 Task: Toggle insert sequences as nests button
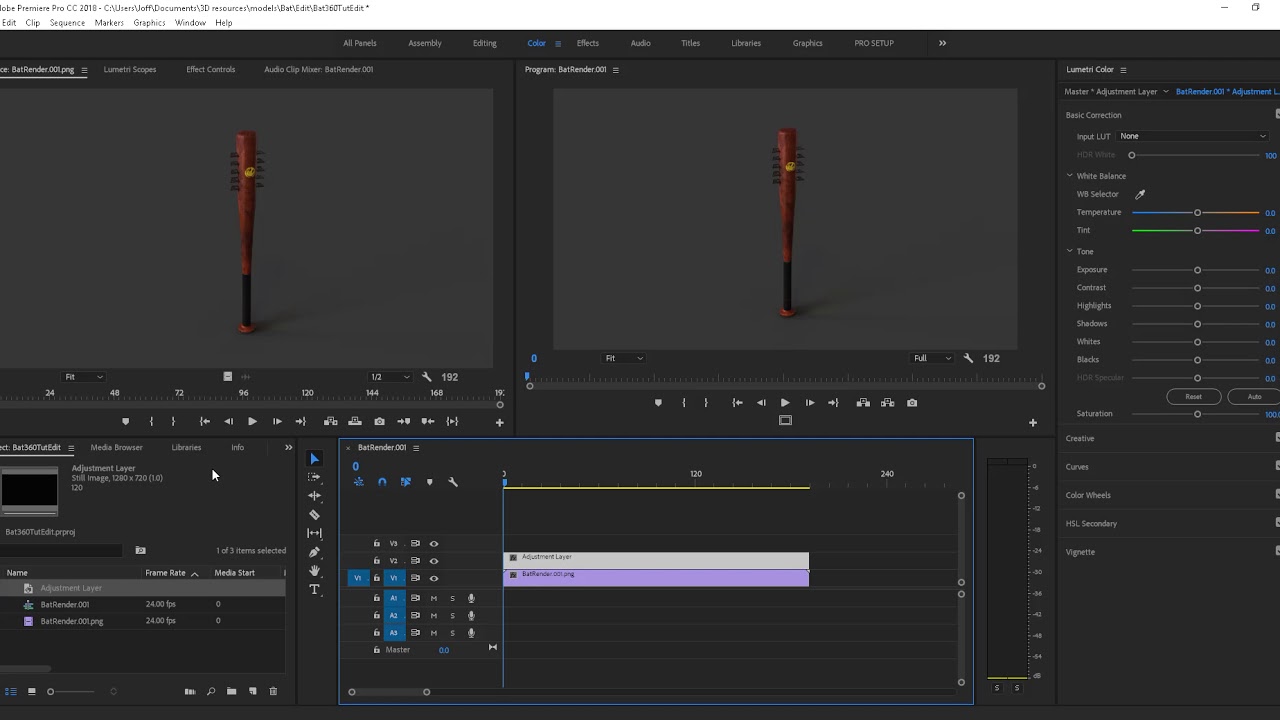[359, 482]
